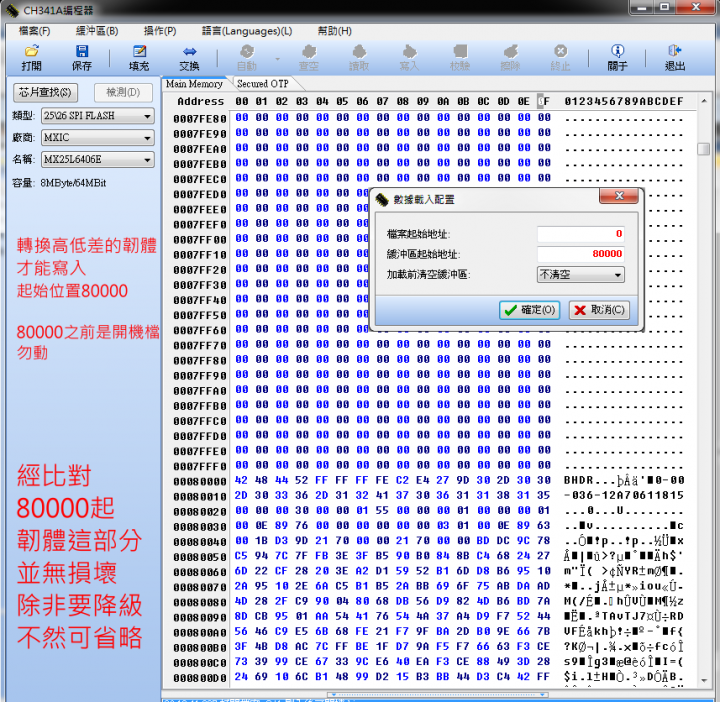
Task: Click the hex view scroll down arrow
Action: [704, 680]
